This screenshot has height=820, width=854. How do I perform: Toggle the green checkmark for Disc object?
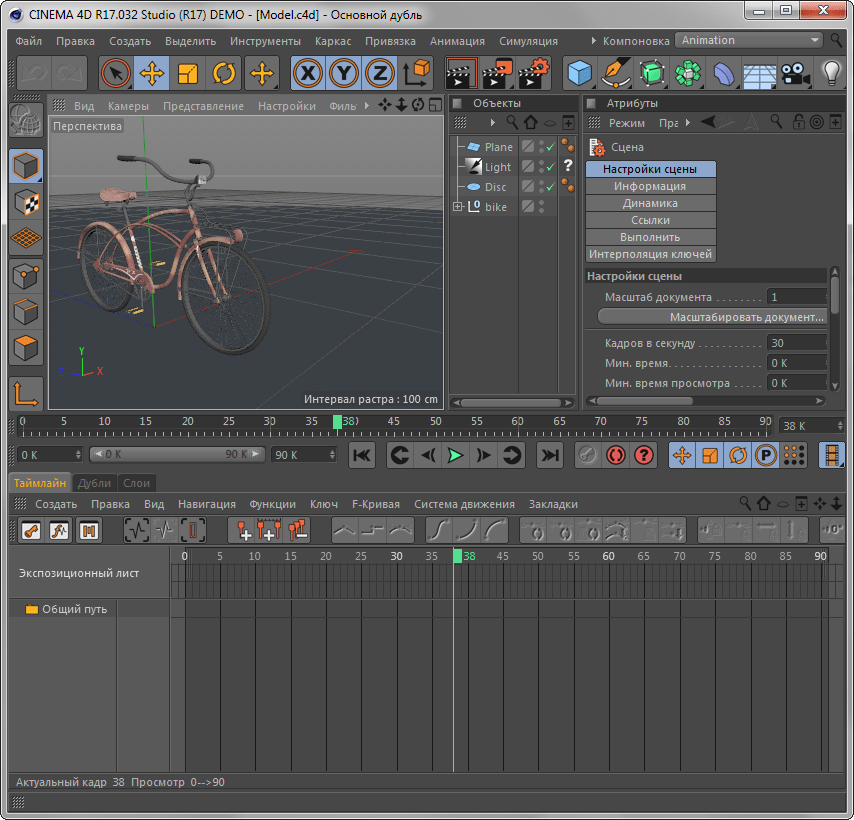549,187
